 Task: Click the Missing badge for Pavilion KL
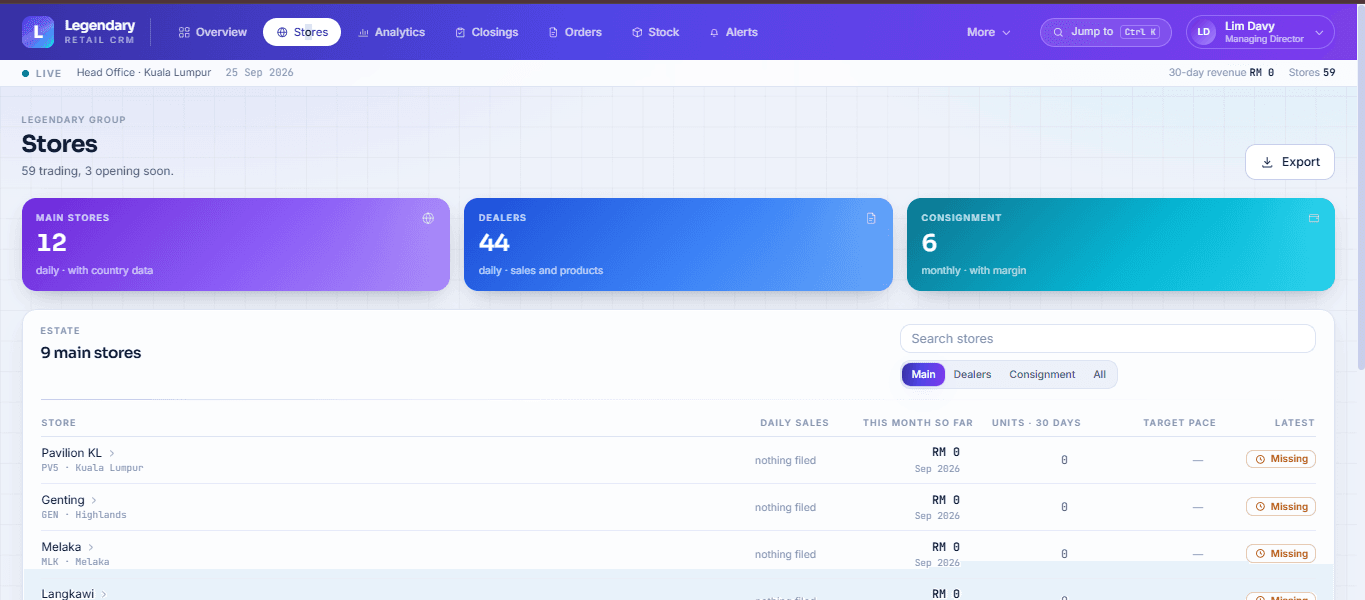[x=1281, y=459]
